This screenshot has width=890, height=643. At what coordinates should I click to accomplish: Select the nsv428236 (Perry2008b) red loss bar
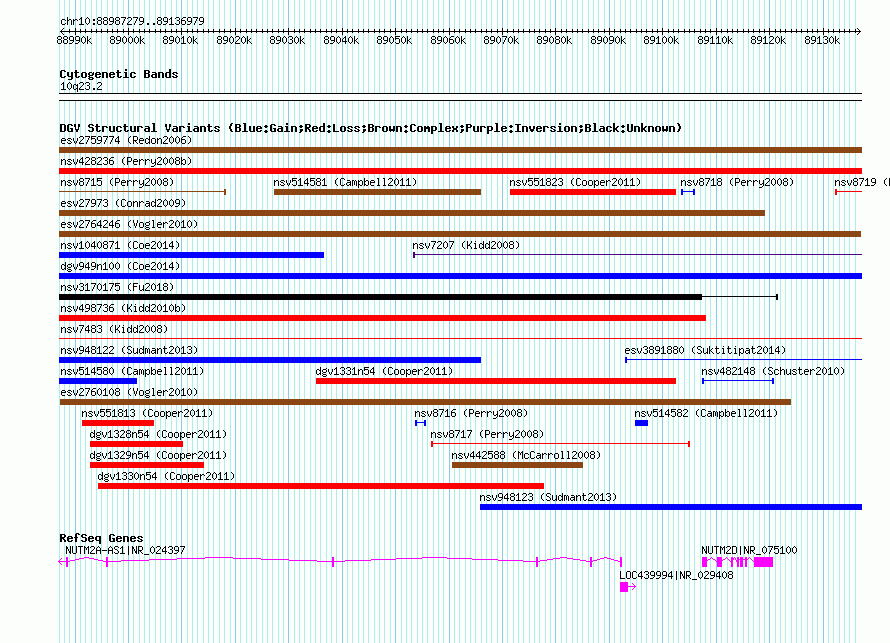pos(460,171)
